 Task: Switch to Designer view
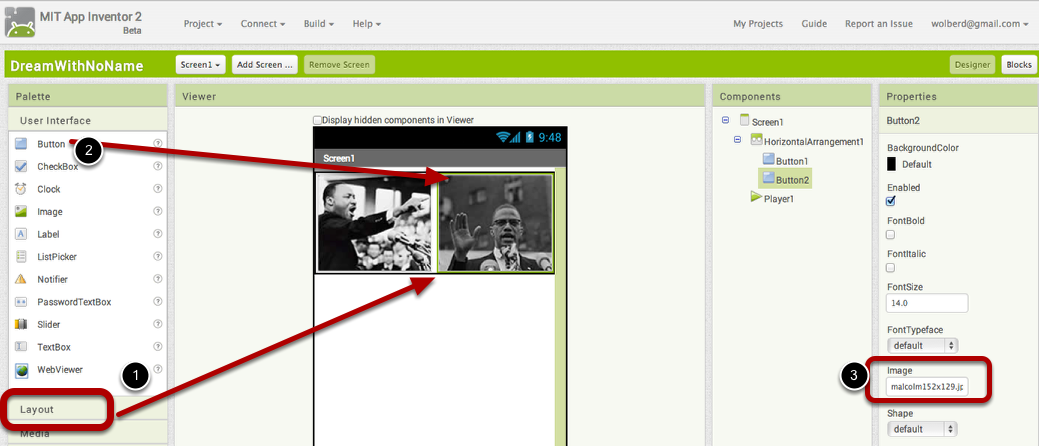coord(972,64)
